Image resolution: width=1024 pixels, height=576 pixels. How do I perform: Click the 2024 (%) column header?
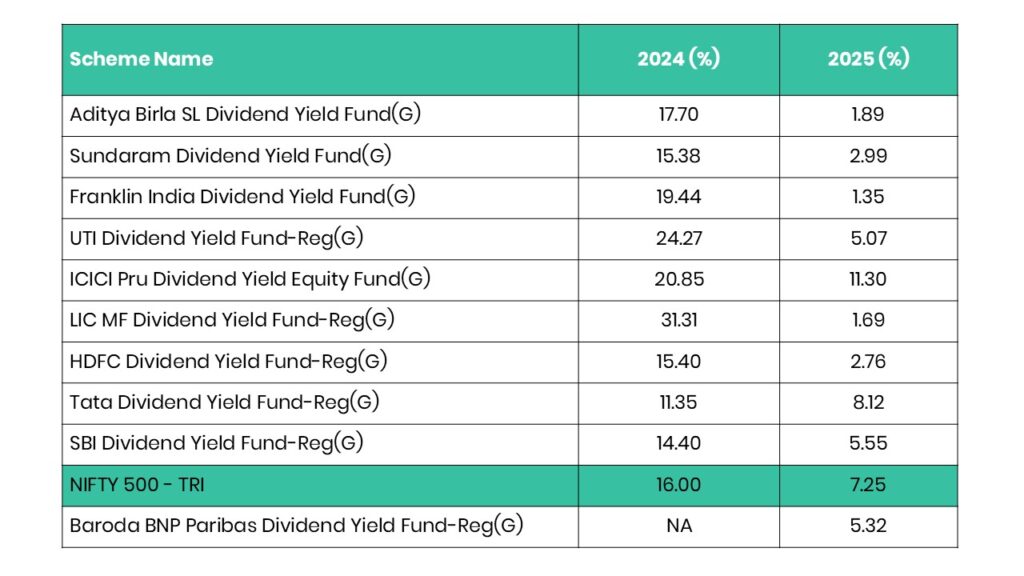tap(678, 59)
